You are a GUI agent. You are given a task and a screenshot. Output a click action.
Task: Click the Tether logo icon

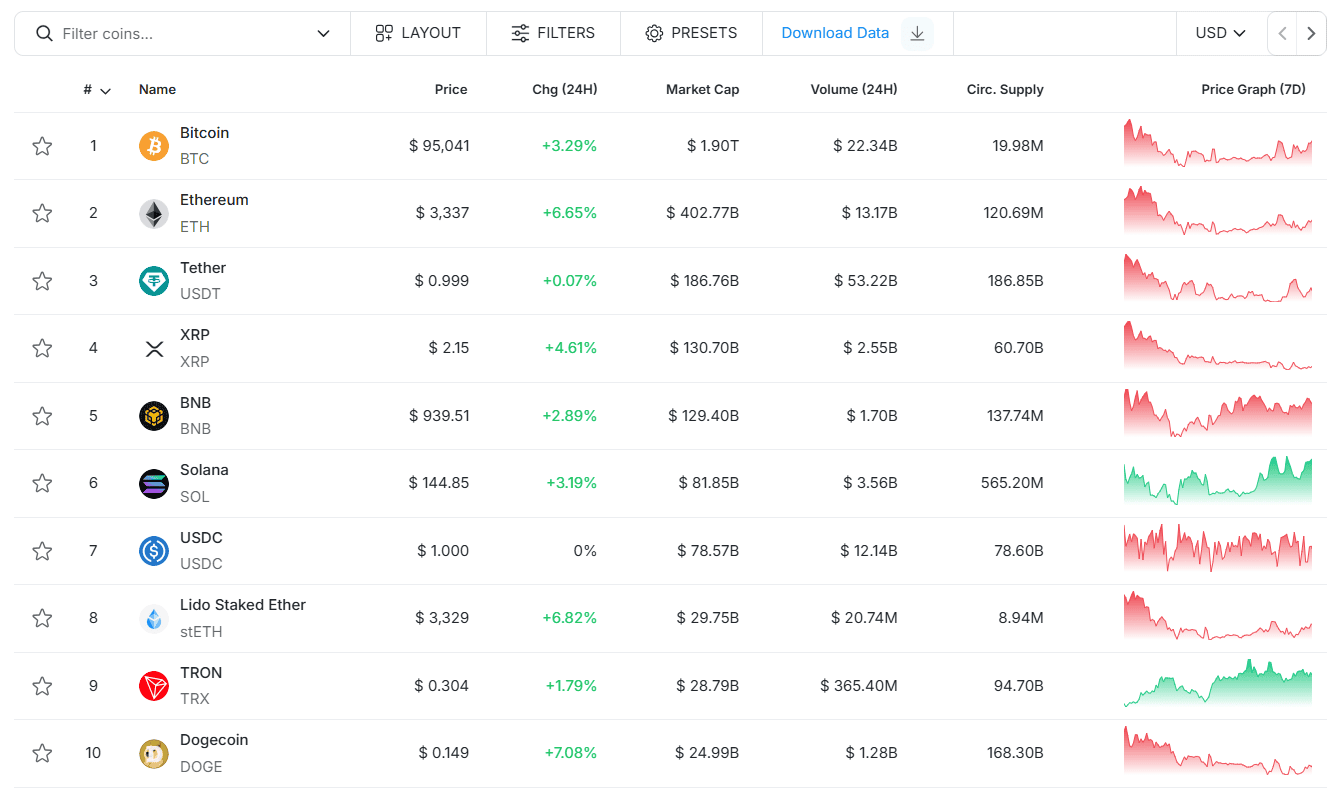point(154,281)
